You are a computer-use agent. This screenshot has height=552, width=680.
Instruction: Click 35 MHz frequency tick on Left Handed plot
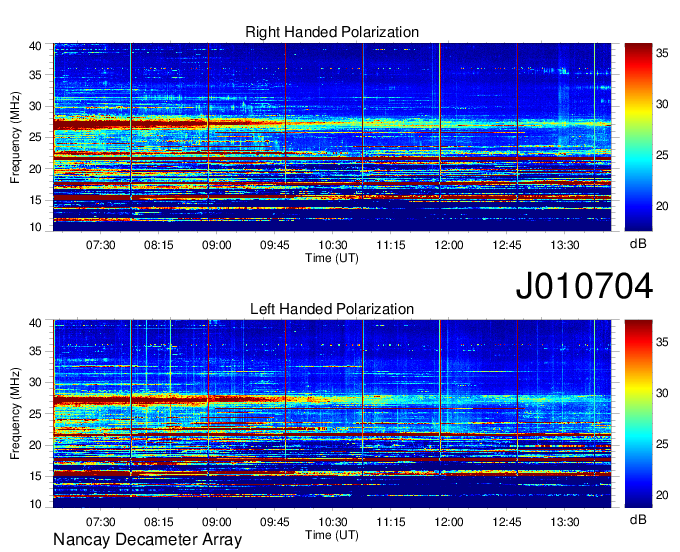coord(36,351)
